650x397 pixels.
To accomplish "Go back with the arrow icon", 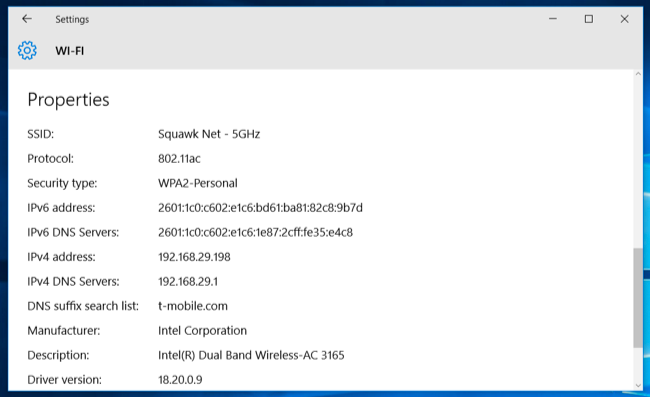I will (27, 19).
